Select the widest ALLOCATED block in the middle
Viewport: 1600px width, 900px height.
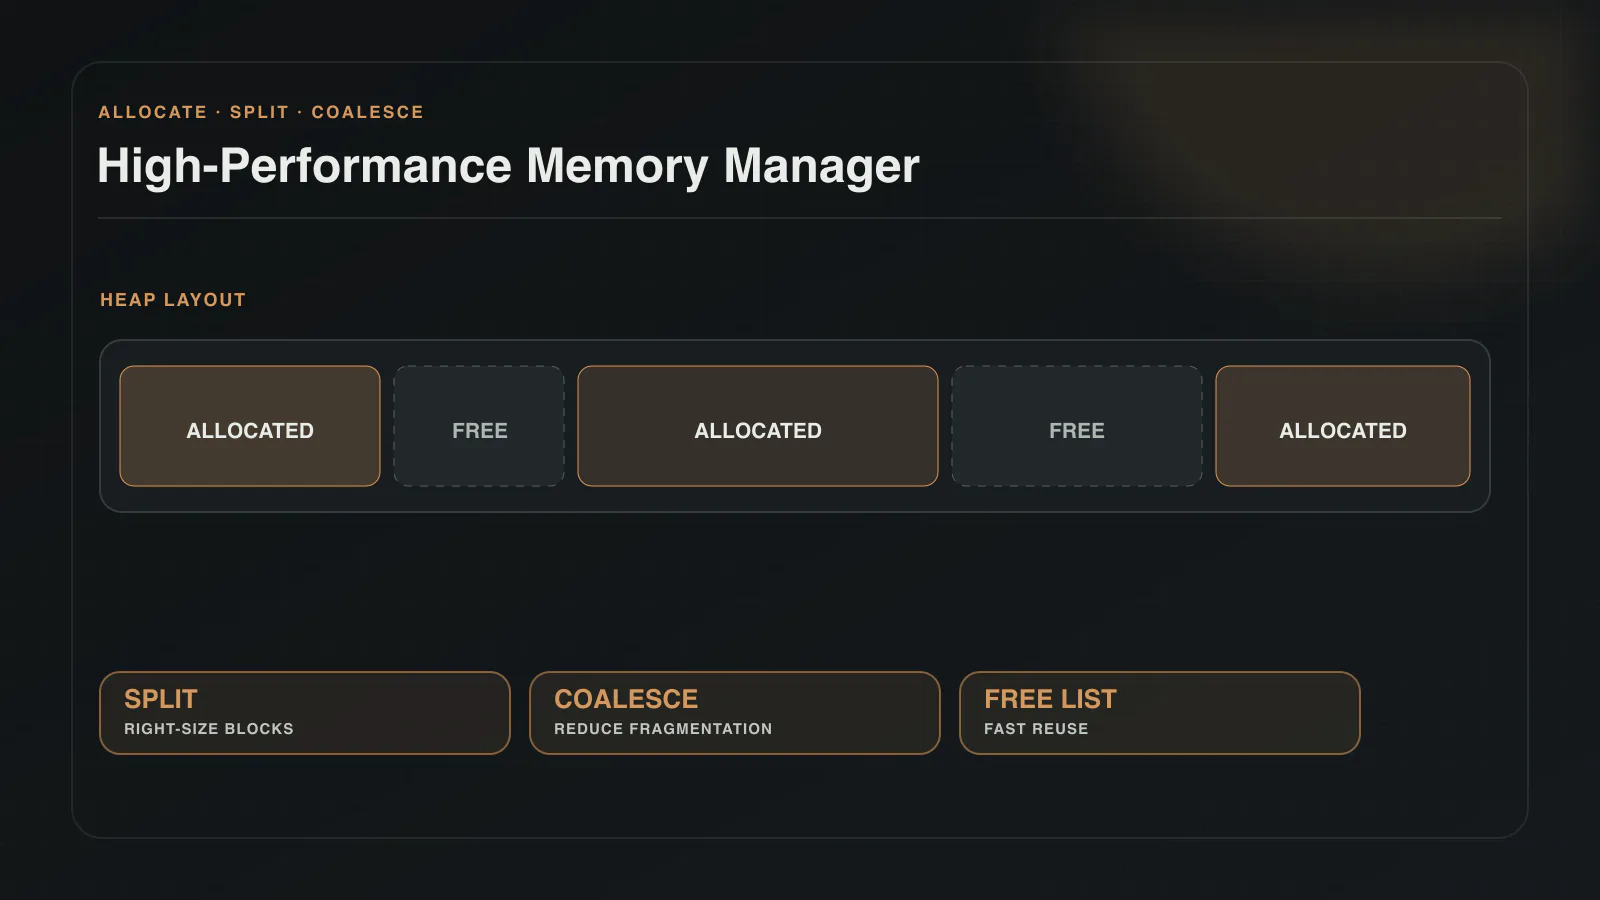(x=758, y=426)
